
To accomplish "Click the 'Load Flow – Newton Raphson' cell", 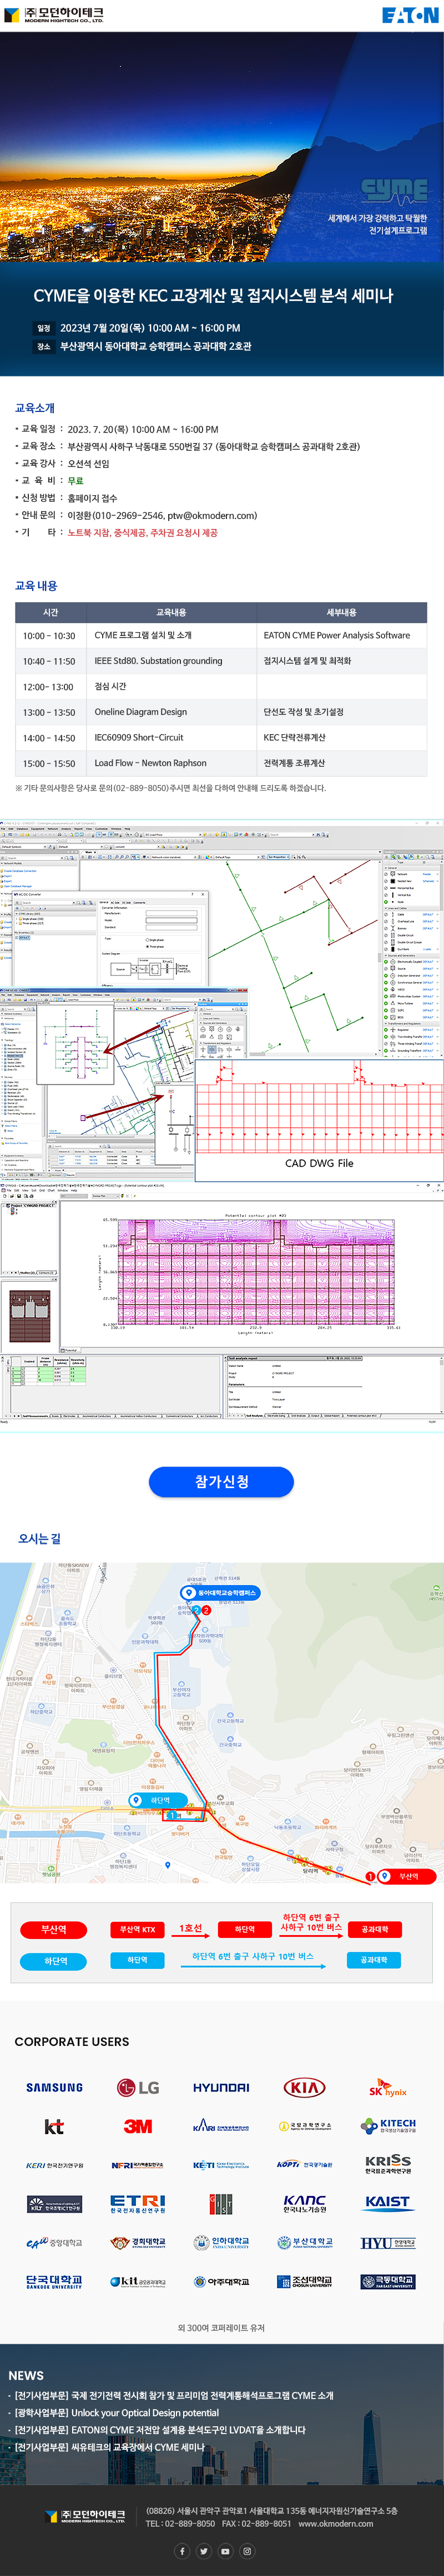I will coord(171,763).
